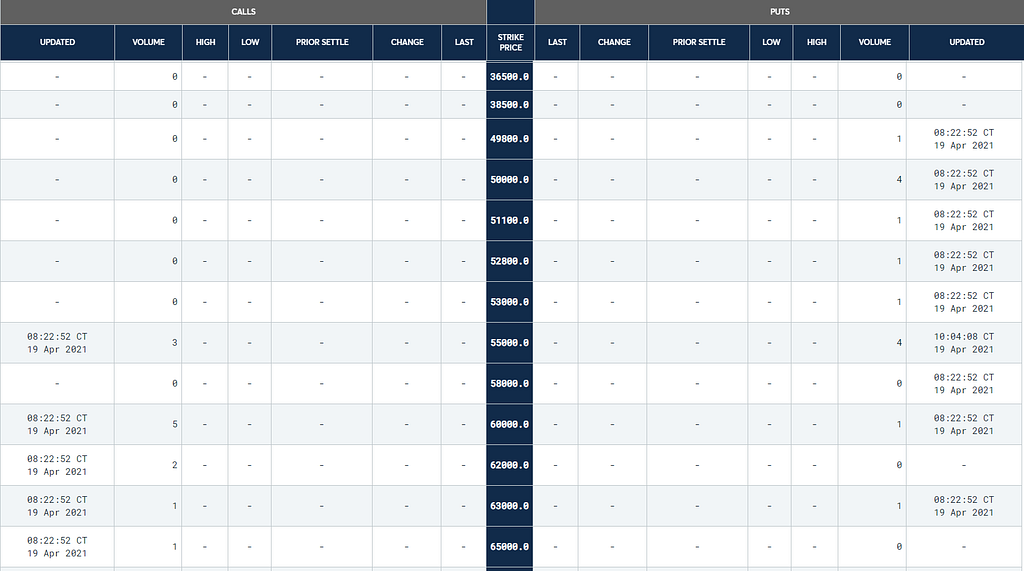Click puts PRIOR SETTLE column header
This screenshot has height=571, width=1024.
click(699, 42)
